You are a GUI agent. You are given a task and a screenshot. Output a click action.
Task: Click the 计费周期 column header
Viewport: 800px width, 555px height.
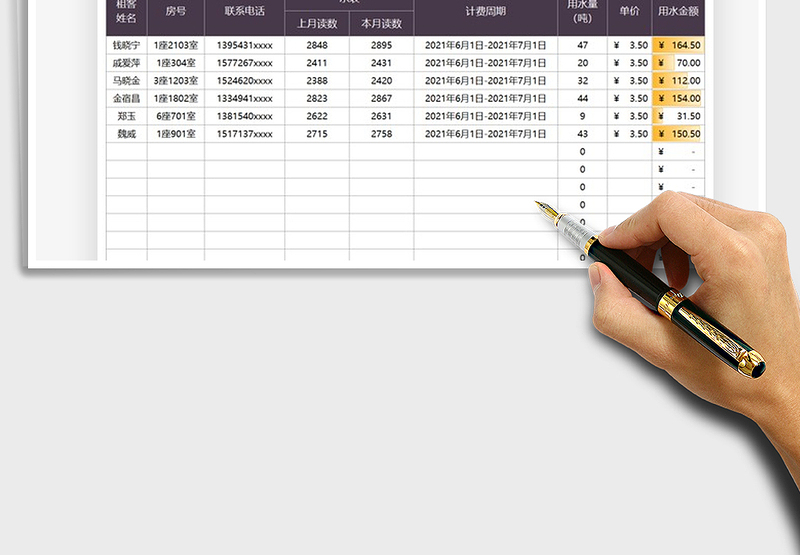point(485,12)
